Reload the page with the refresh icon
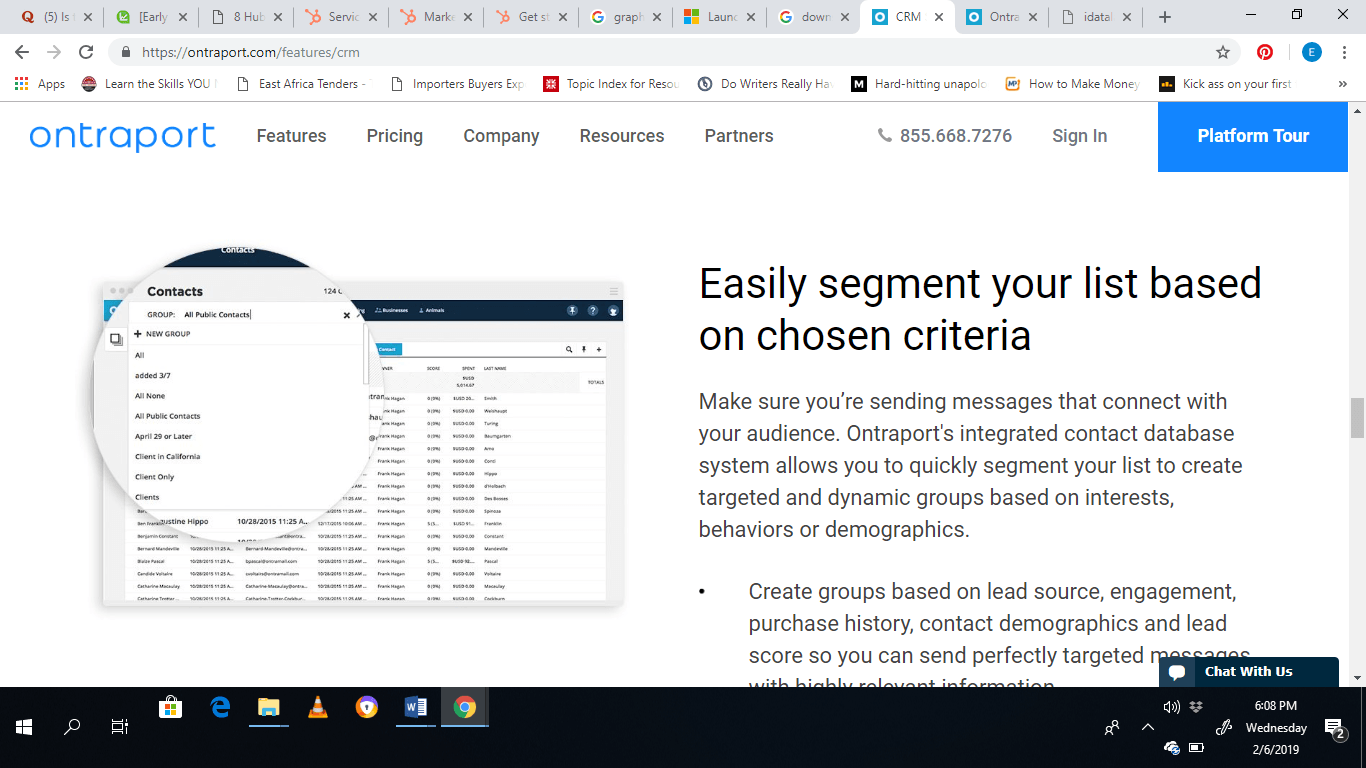Screen dimensions: 1366x768 86,52
